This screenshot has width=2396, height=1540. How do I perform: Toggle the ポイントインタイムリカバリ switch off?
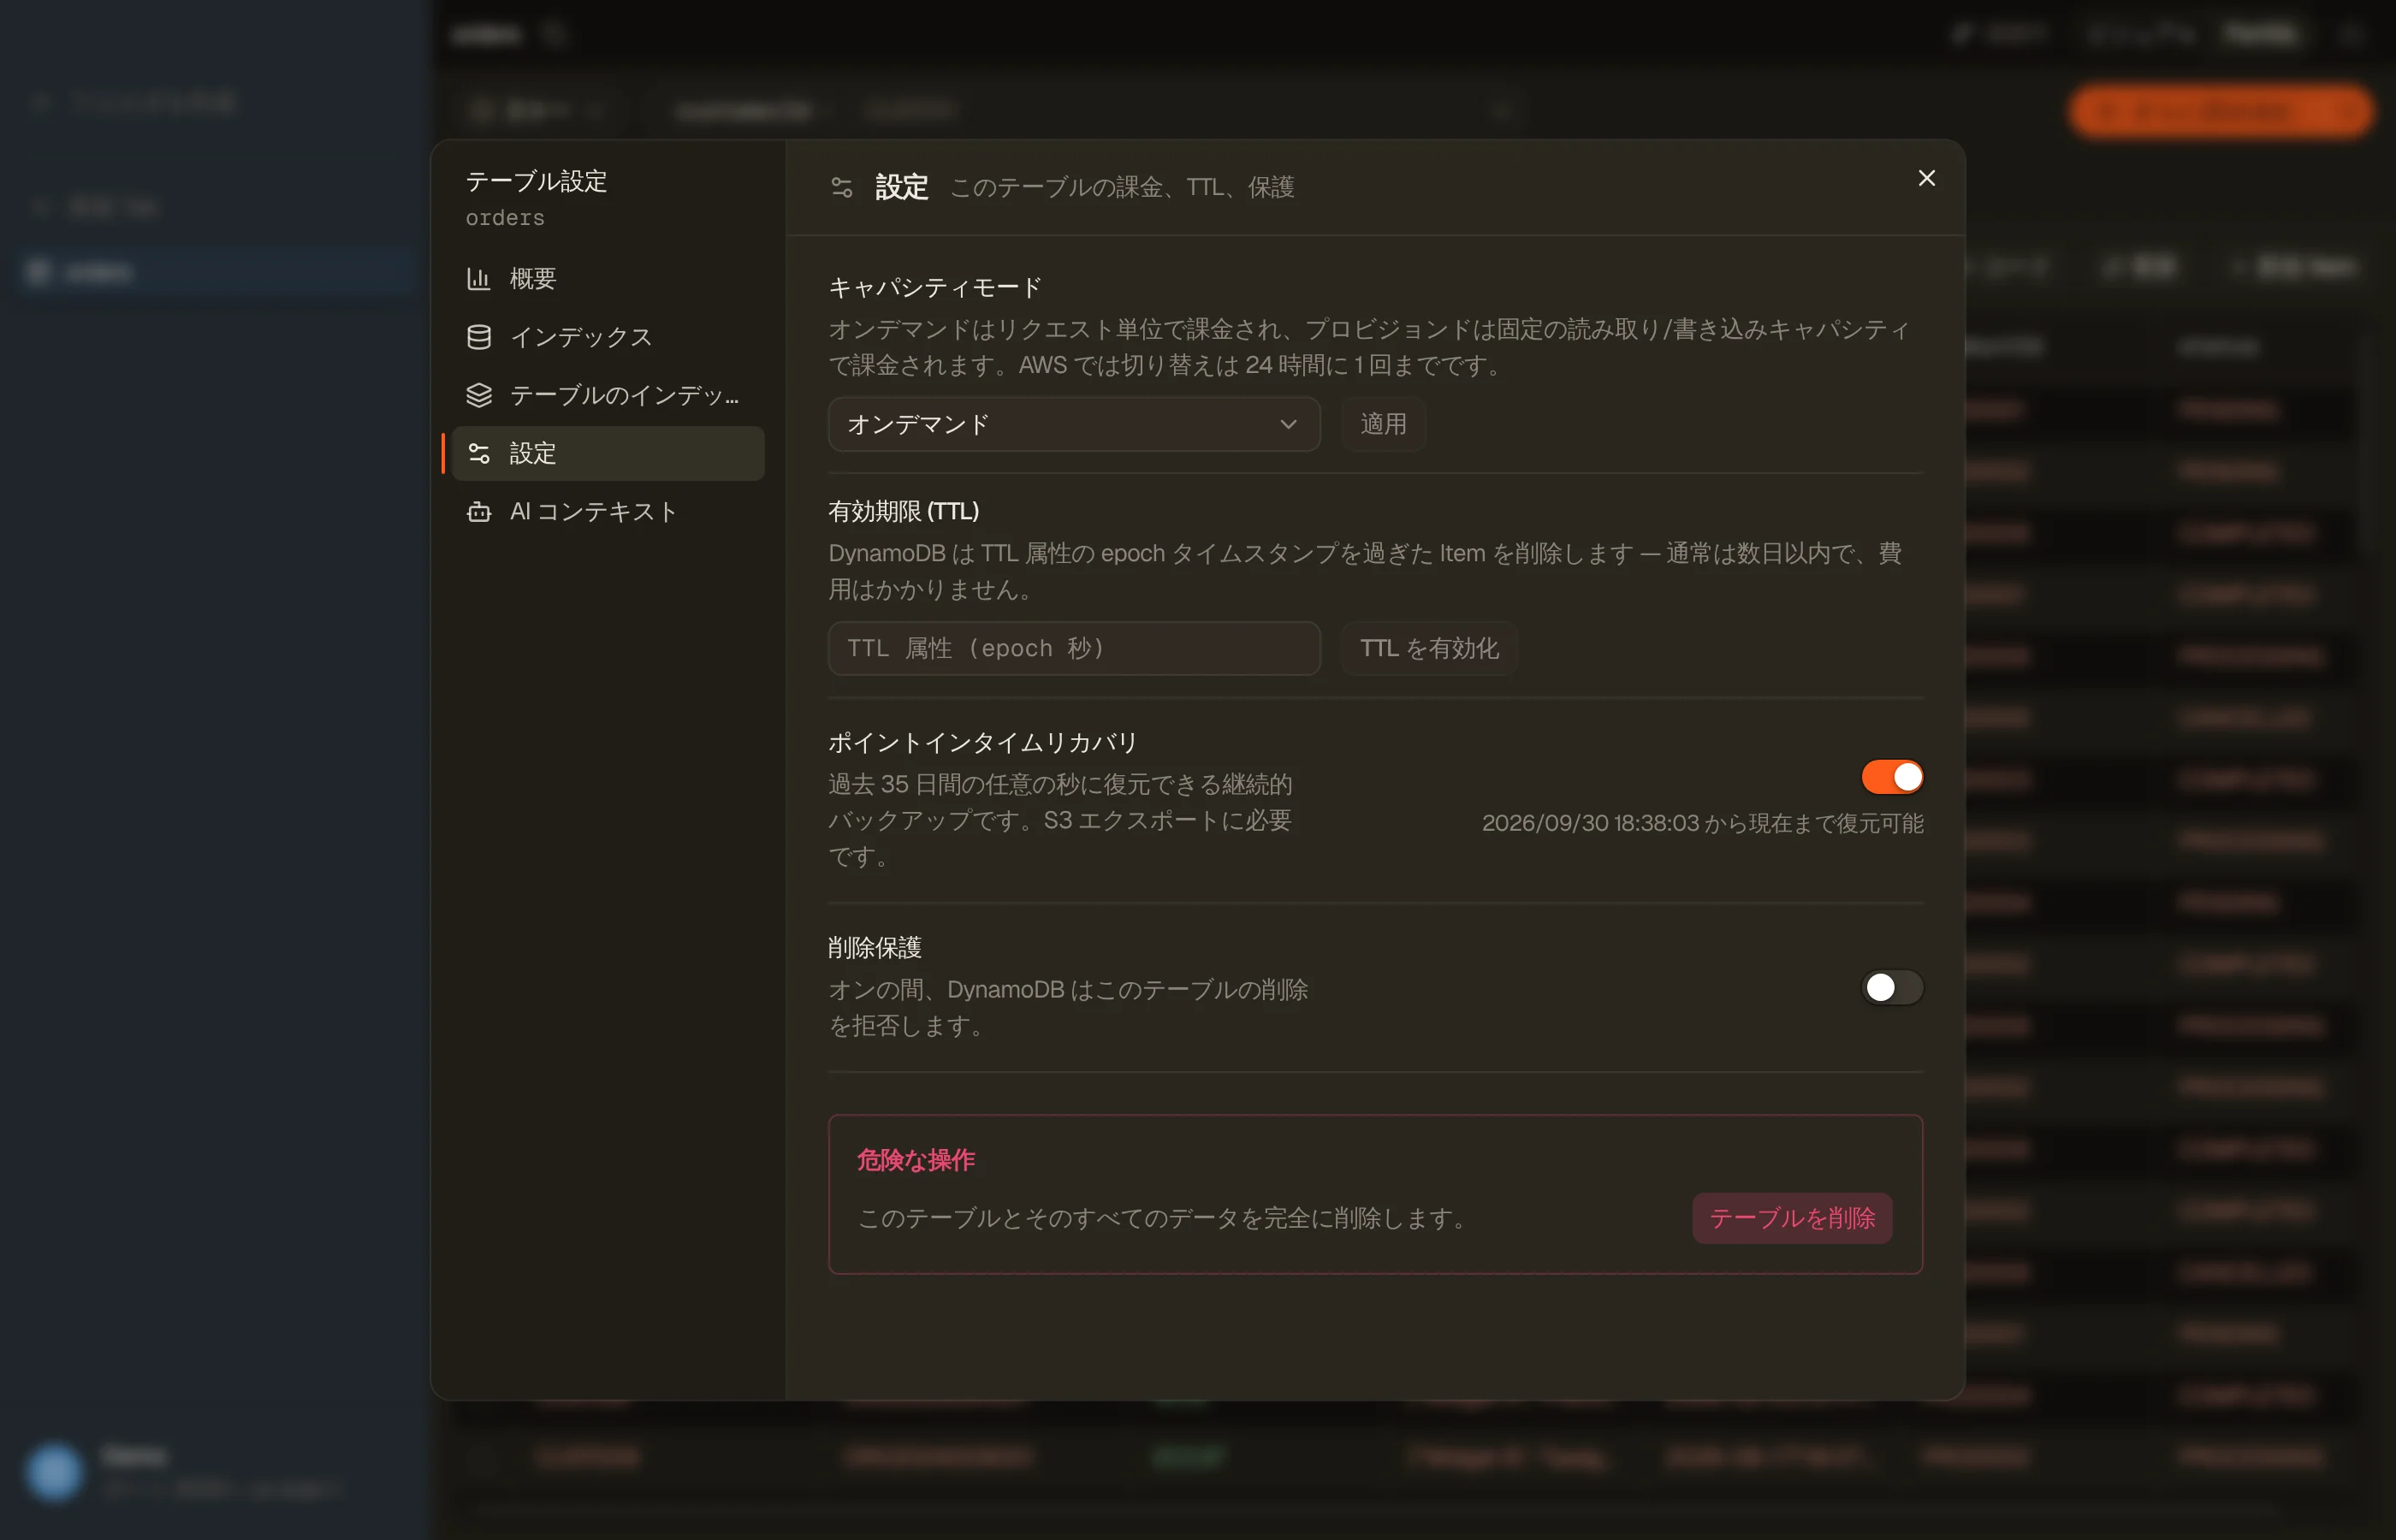[1891, 777]
